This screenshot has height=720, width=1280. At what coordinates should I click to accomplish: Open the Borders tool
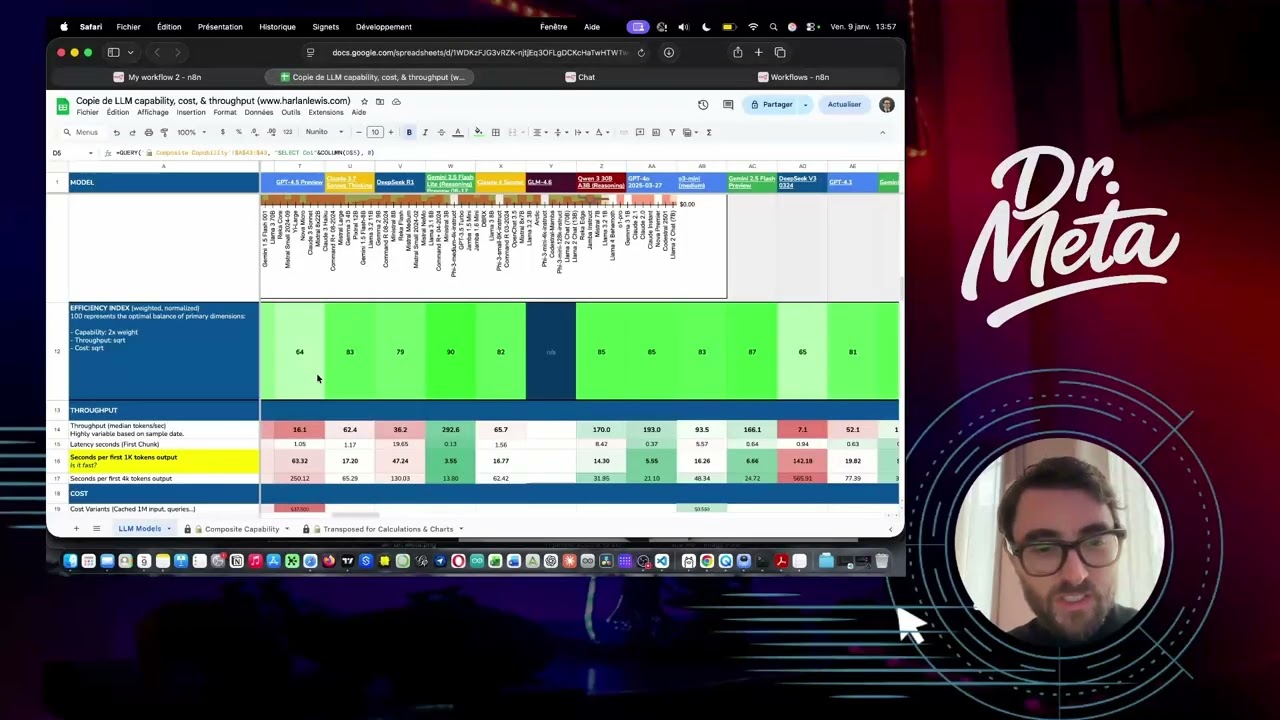coord(495,132)
